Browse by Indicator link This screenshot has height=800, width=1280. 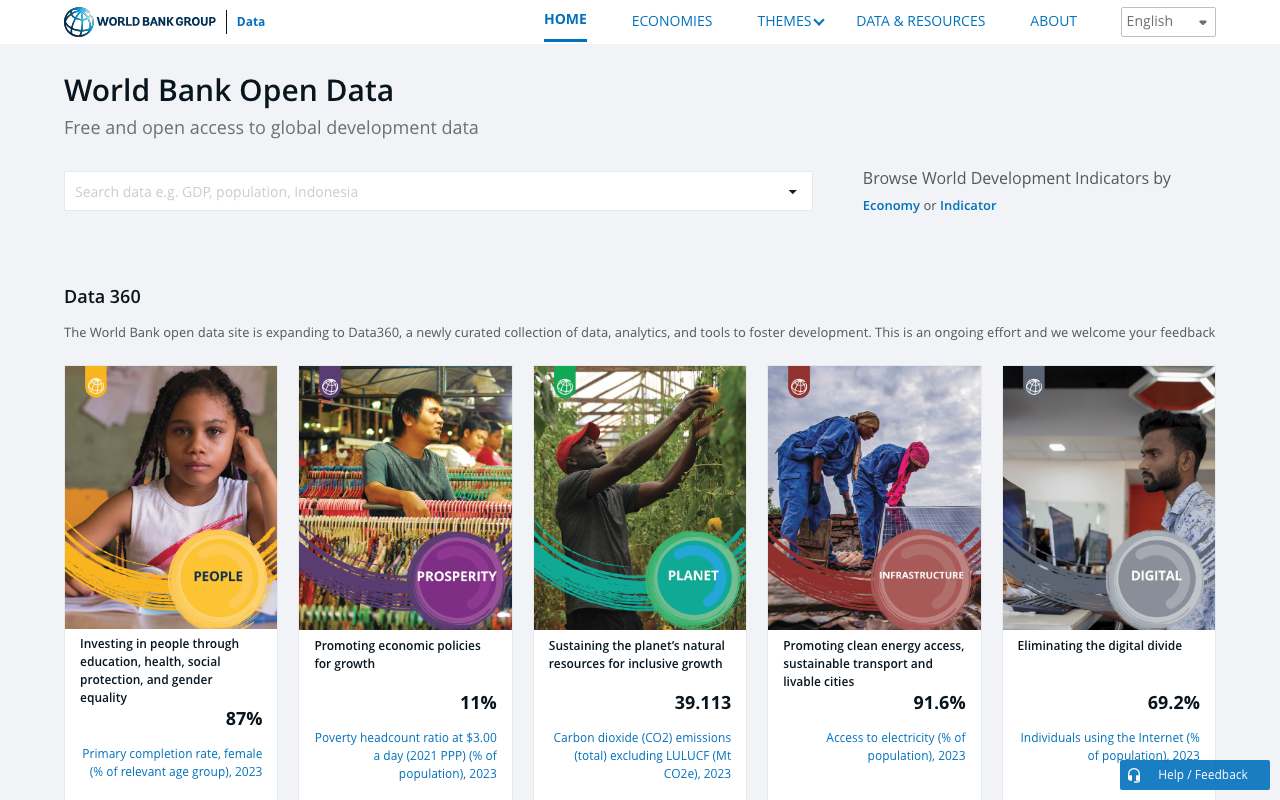[x=968, y=205]
